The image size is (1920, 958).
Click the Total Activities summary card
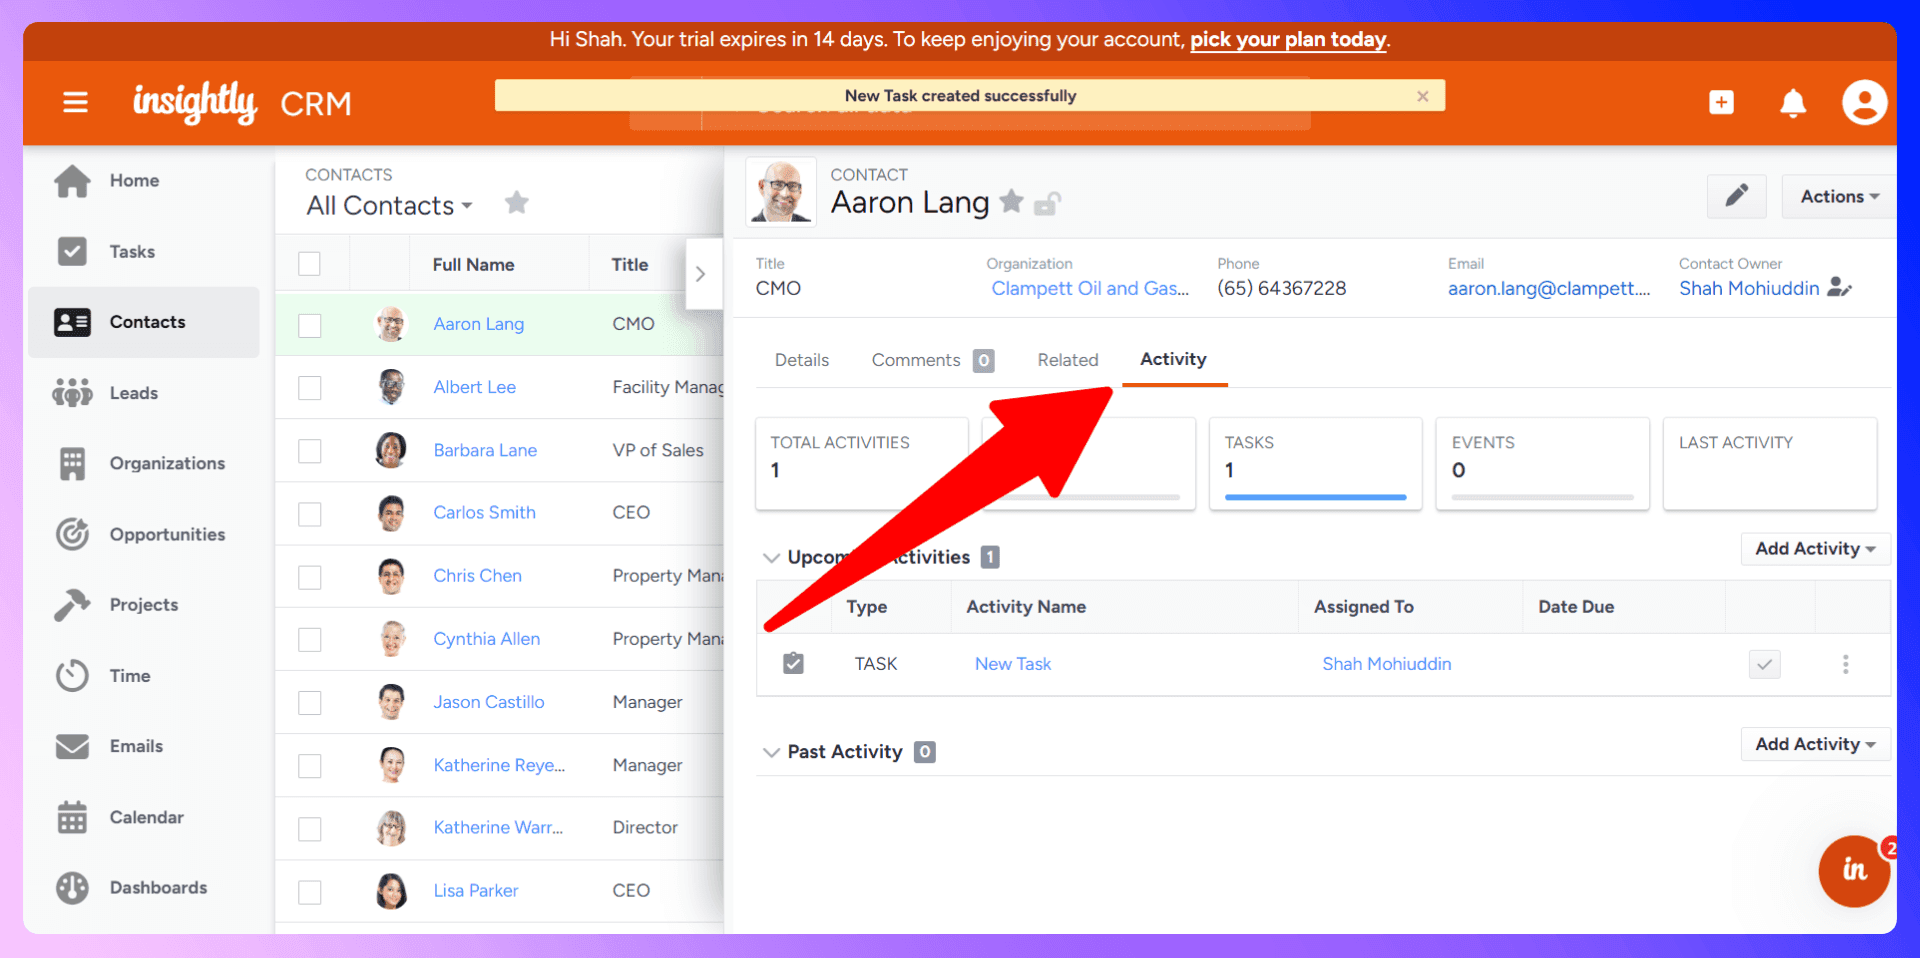pos(862,464)
